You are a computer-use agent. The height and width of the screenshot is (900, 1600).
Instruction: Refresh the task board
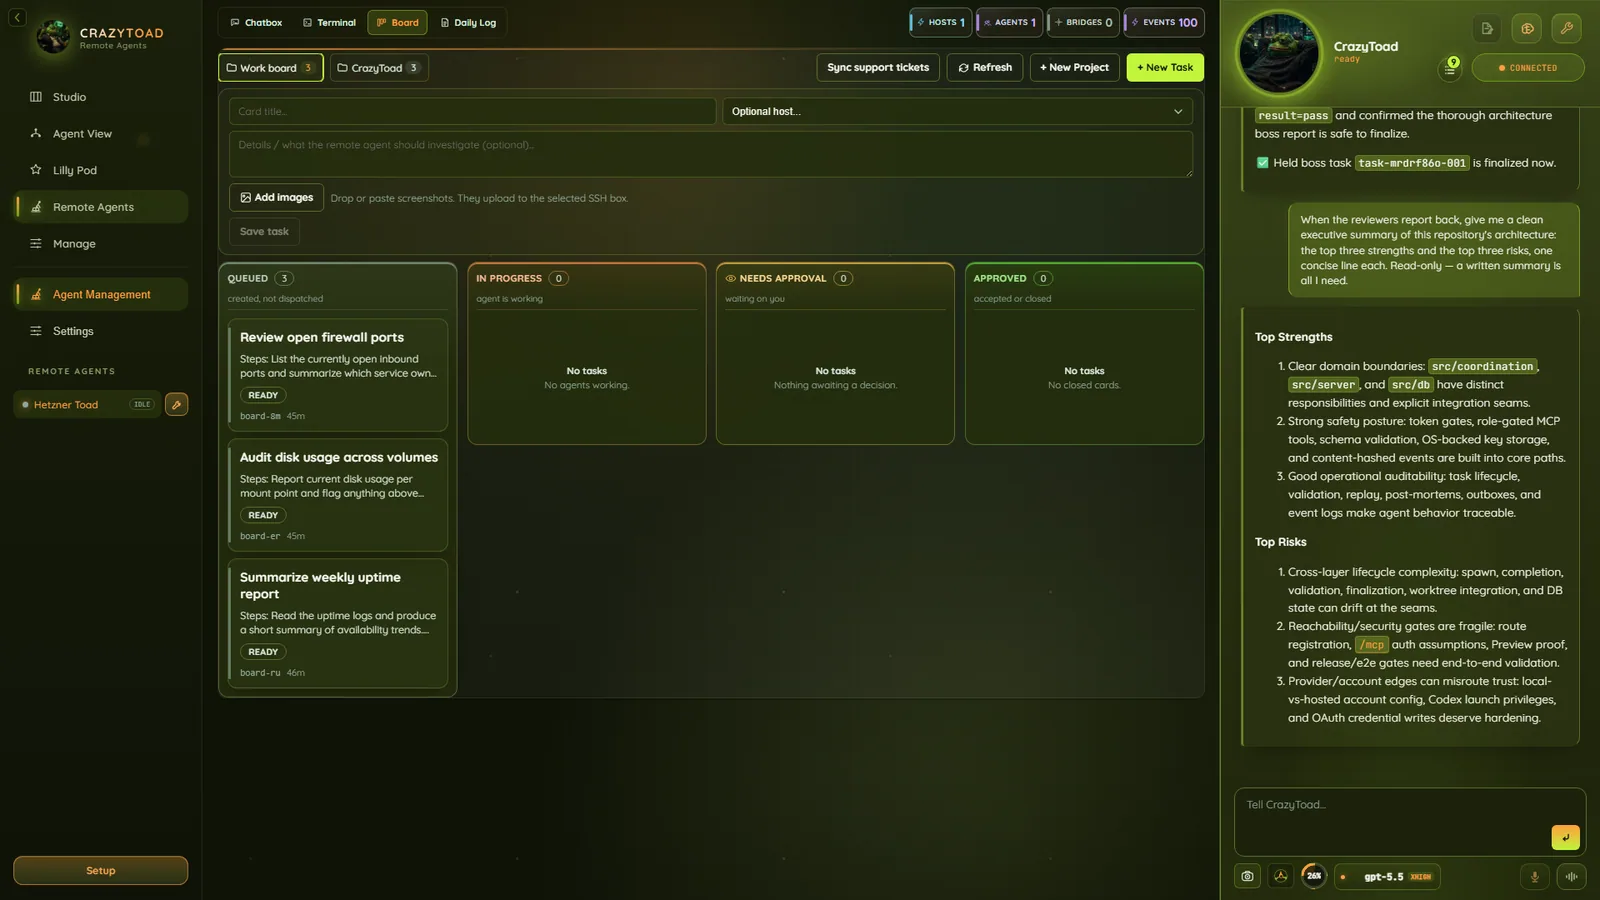[x=985, y=68]
